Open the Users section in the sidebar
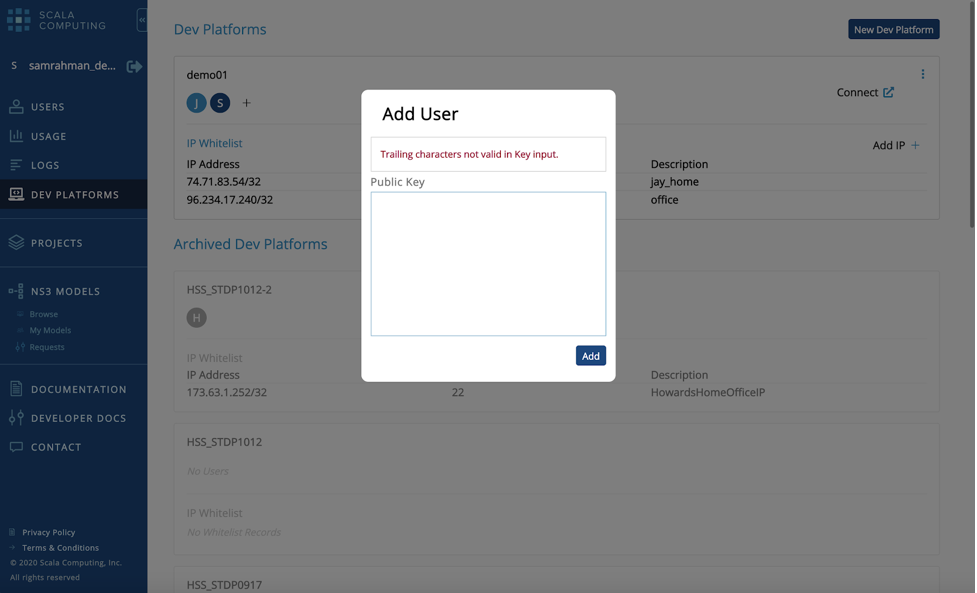 click(x=47, y=107)
